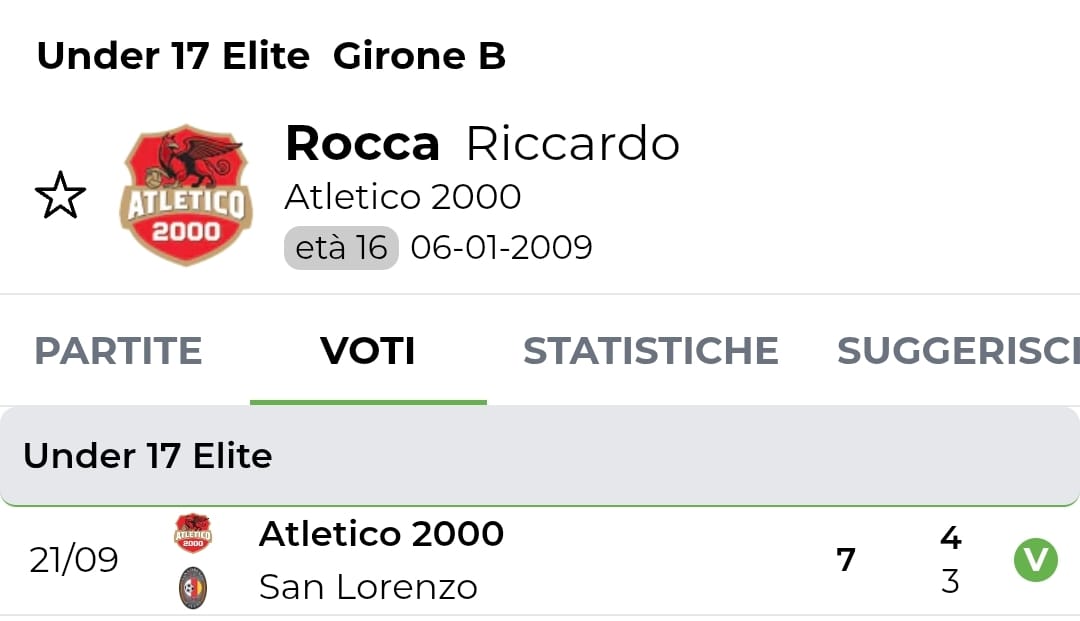Click the large Atletico 2000 club crest

coord(186,195)
